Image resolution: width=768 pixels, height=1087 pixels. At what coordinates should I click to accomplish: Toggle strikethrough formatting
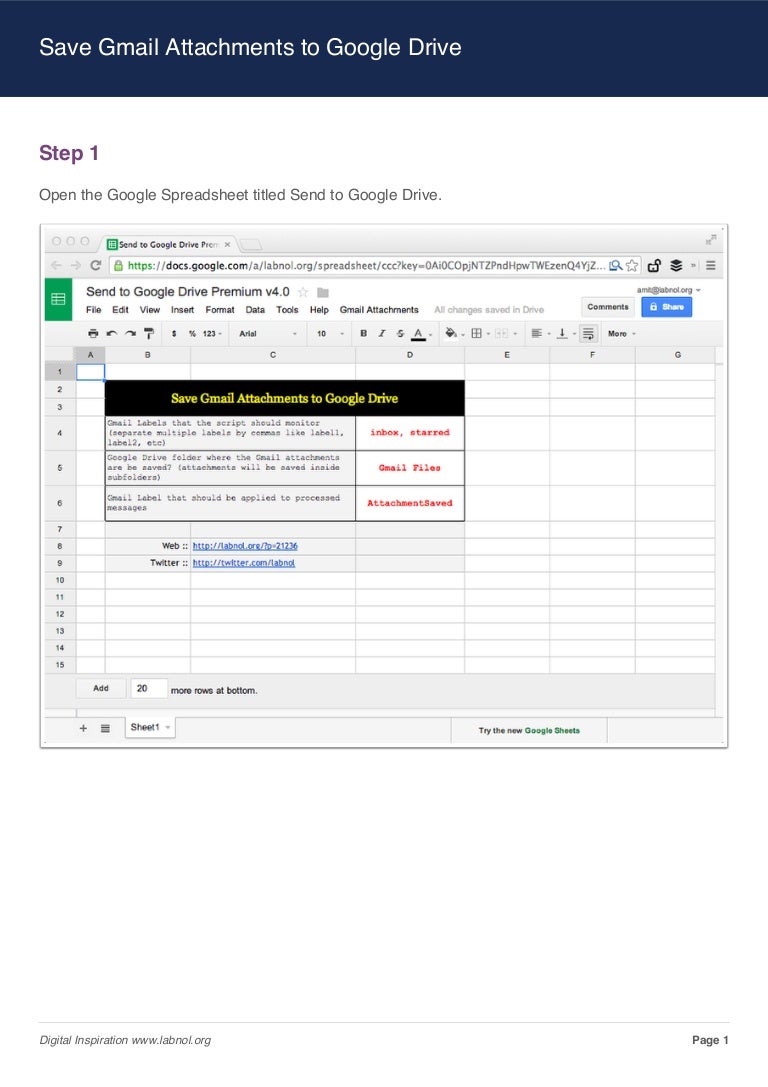[400, 334]
